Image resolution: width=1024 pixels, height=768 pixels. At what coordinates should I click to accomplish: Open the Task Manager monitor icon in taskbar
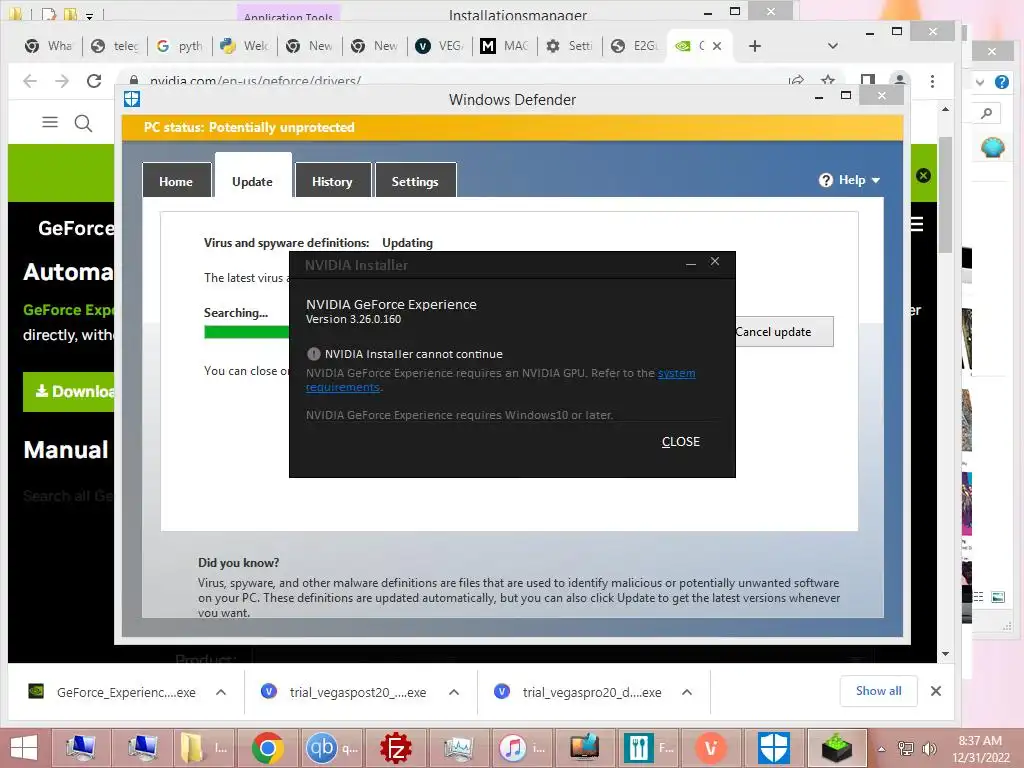point(458,748)
